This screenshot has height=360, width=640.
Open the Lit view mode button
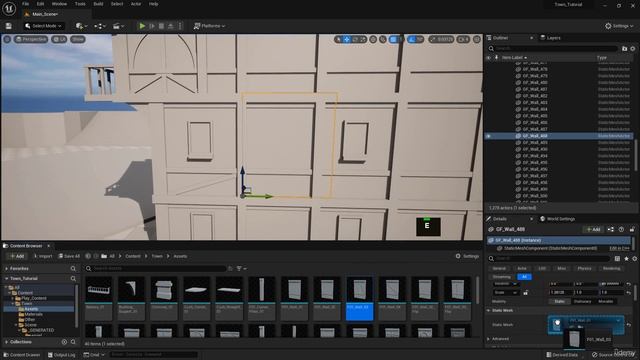pos(59,39)
